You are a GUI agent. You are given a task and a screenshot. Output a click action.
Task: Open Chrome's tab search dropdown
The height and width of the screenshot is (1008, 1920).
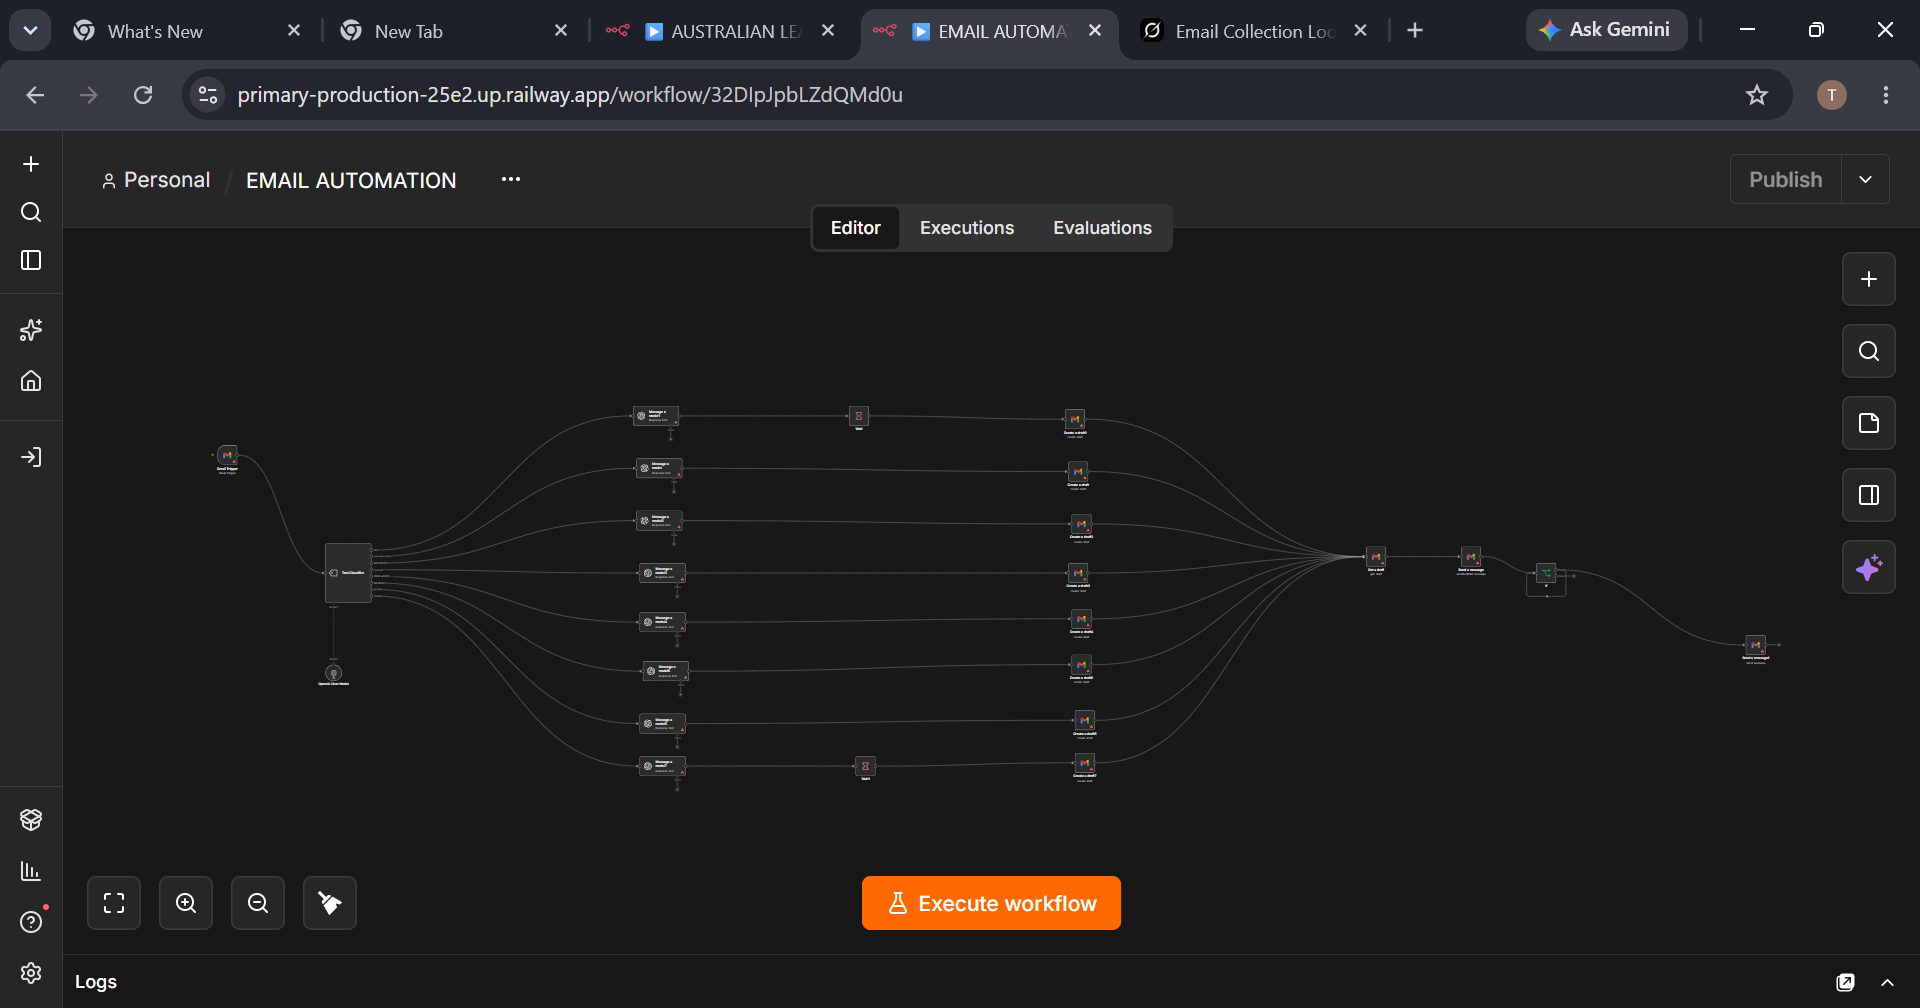click(x=30, y=30)
